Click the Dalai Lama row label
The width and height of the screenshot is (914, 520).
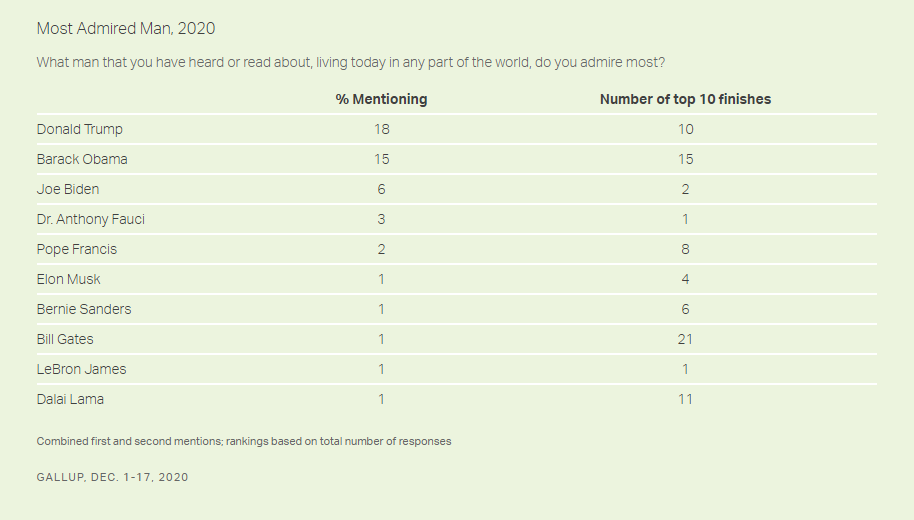tap(71, 399)
